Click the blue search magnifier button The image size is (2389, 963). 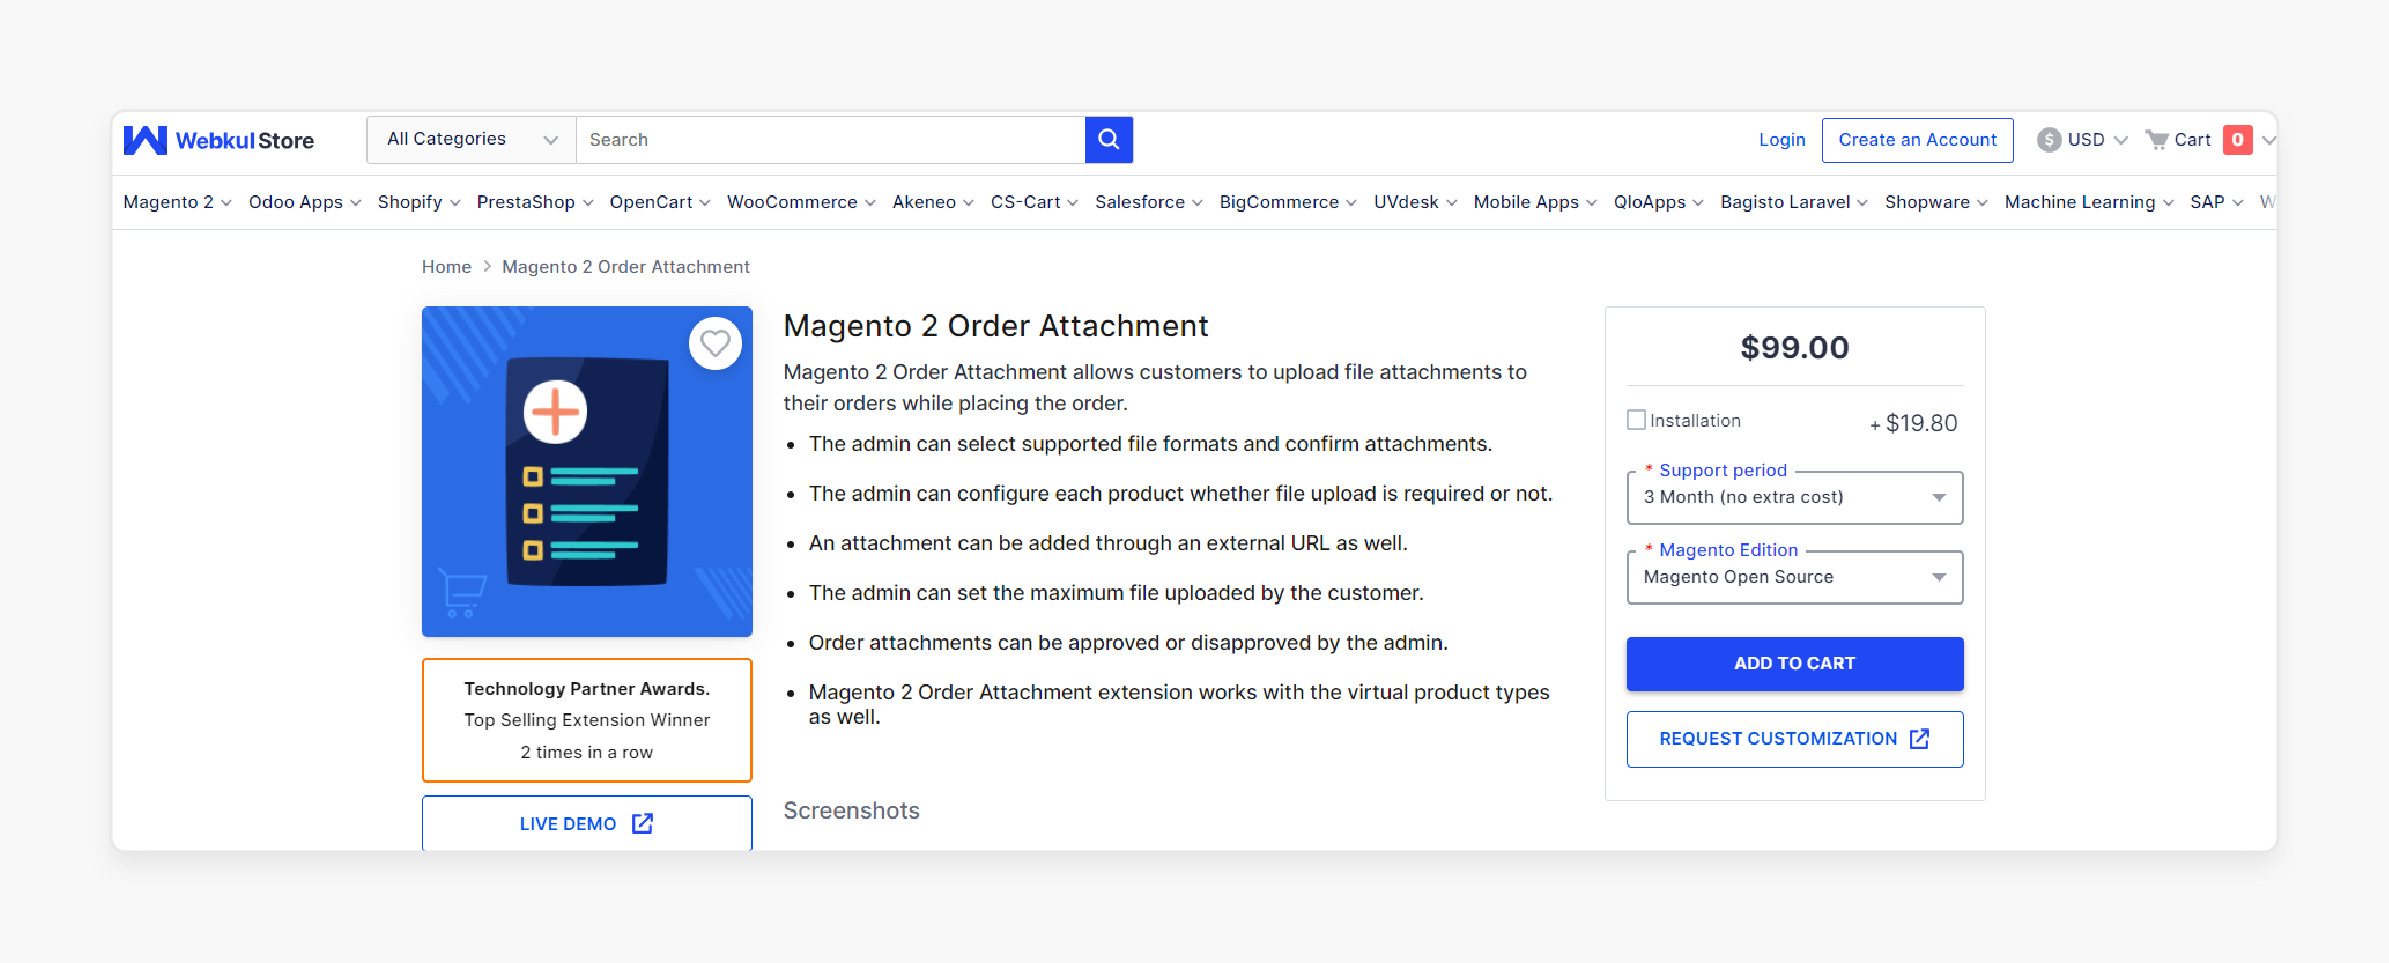tap(1108, 140)
